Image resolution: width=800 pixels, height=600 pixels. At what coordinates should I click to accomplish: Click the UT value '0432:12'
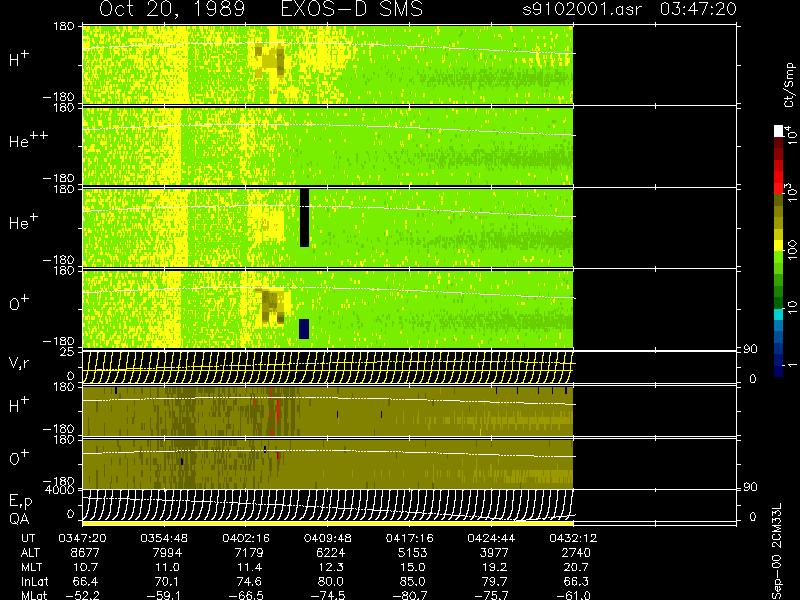pyautogui.click(x=572, y=538)
